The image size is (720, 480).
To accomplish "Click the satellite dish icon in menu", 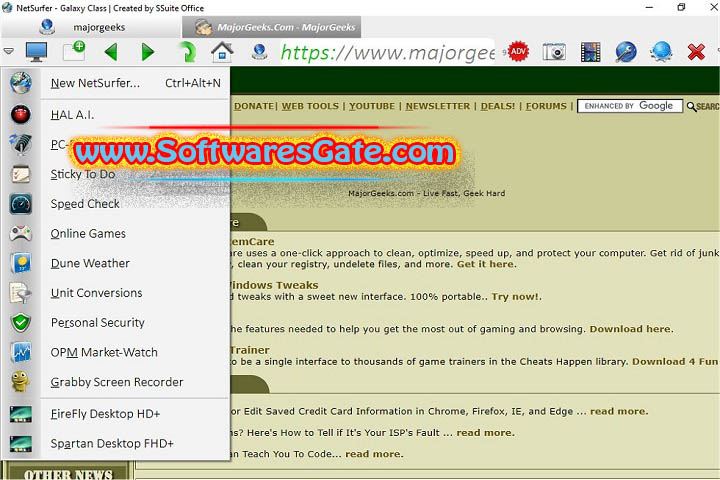I will click(21, 144).
